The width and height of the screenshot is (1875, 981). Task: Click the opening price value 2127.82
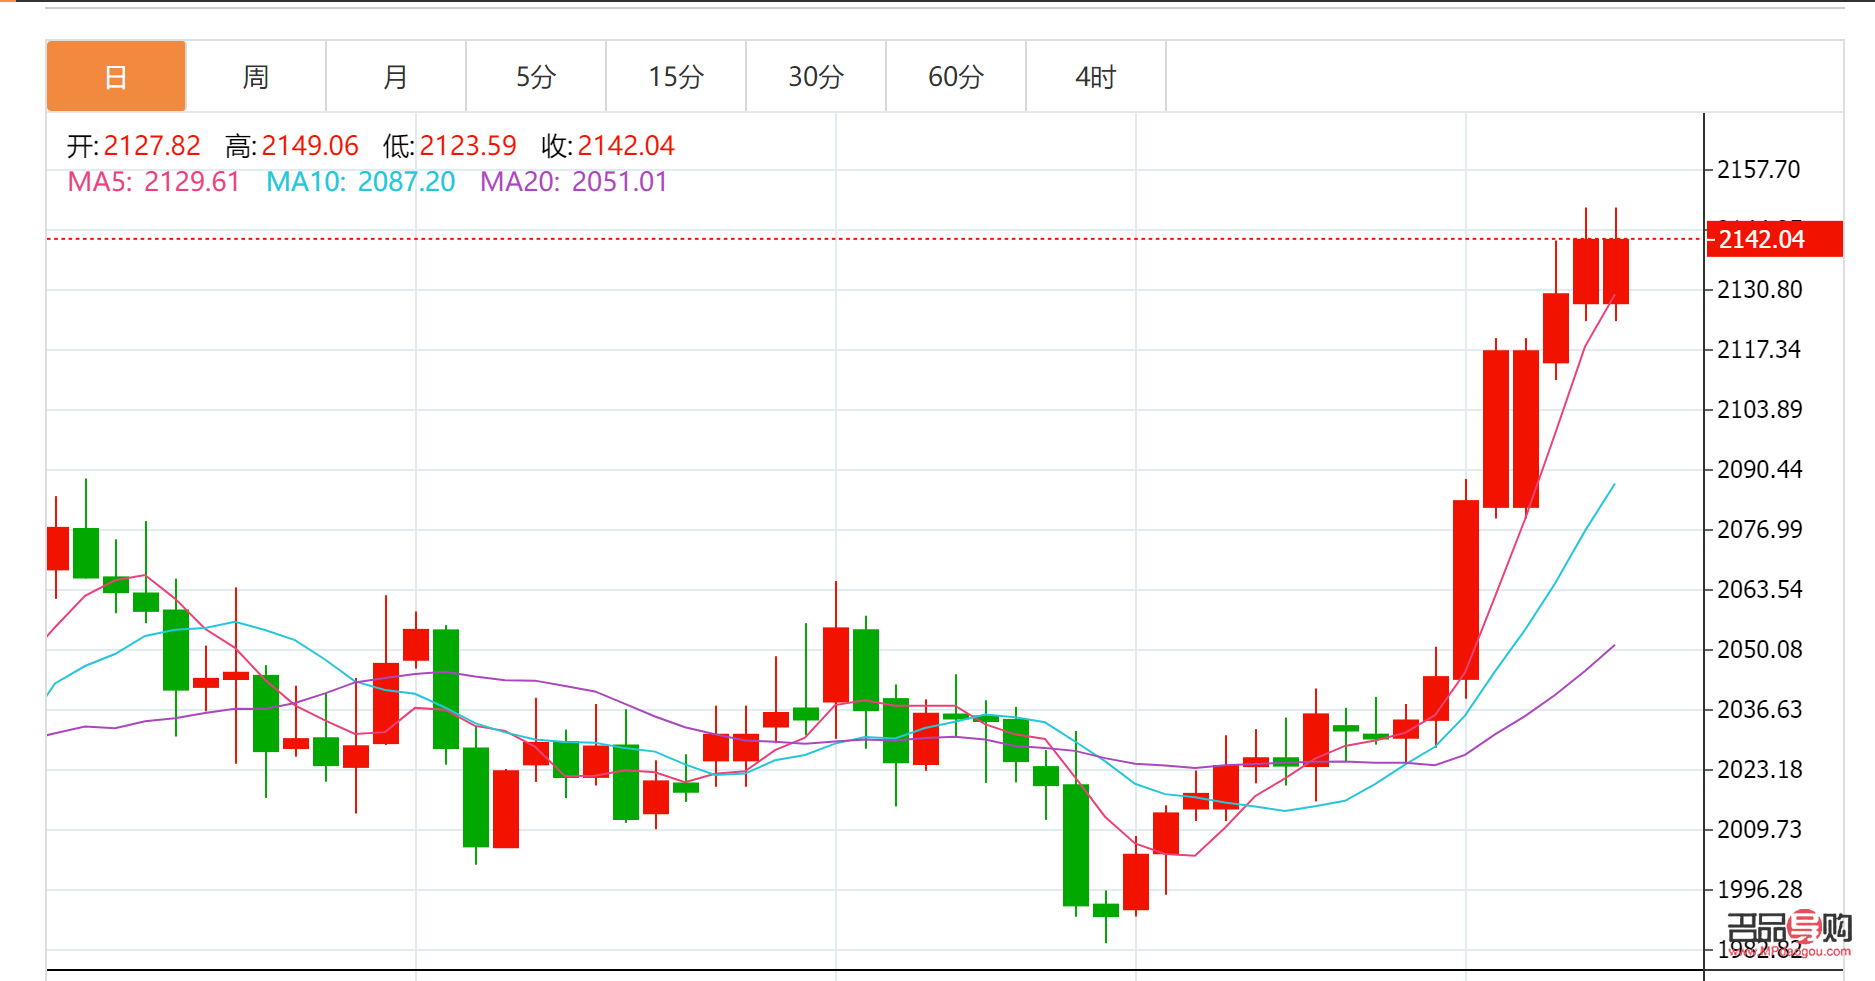(x=152, y=146)
